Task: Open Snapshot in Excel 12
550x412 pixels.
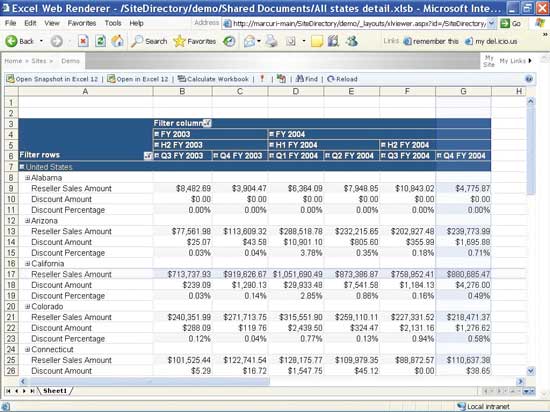Action: point(52,79)
